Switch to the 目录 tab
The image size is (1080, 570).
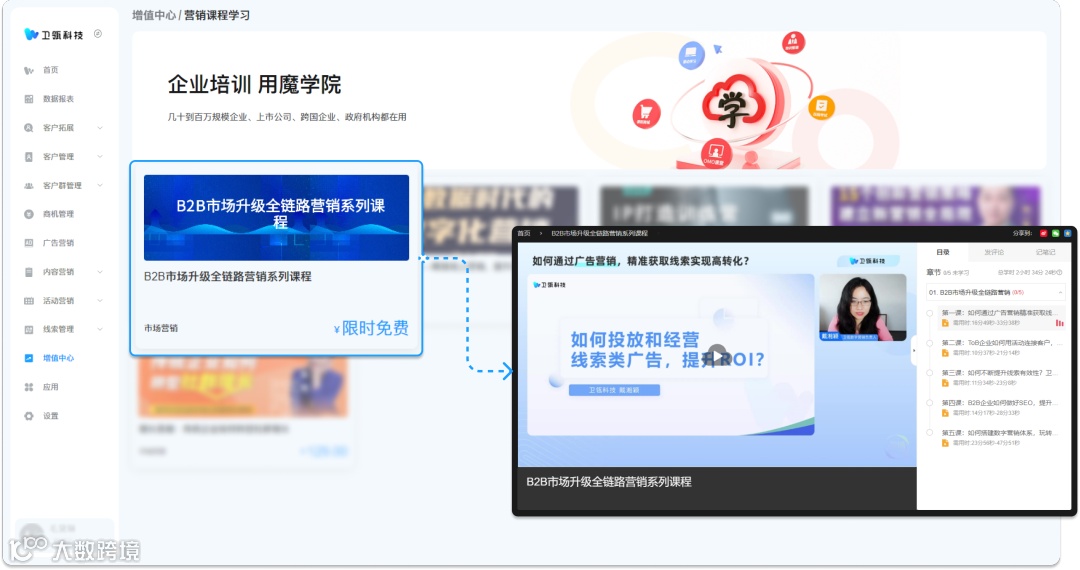(943, 253)
